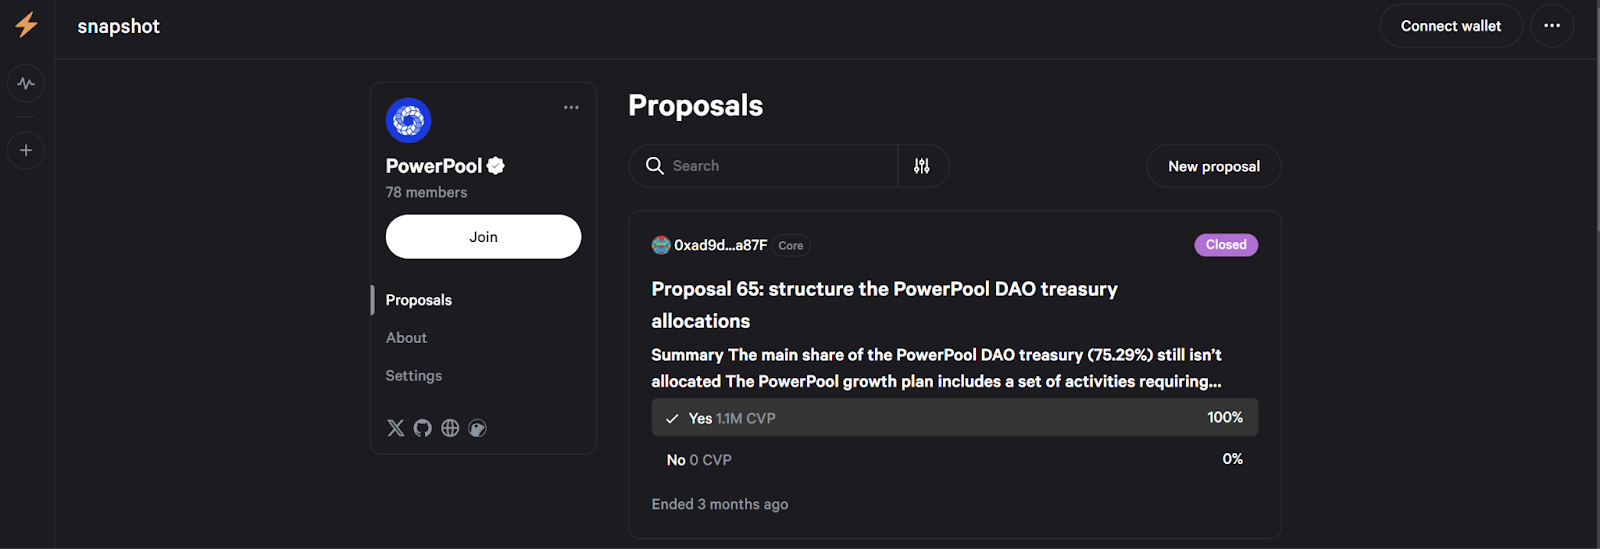Viewport: 1600px width, 549px height.
Task: Expand the space options three-dot menu
Action: [x=571, y=107]
